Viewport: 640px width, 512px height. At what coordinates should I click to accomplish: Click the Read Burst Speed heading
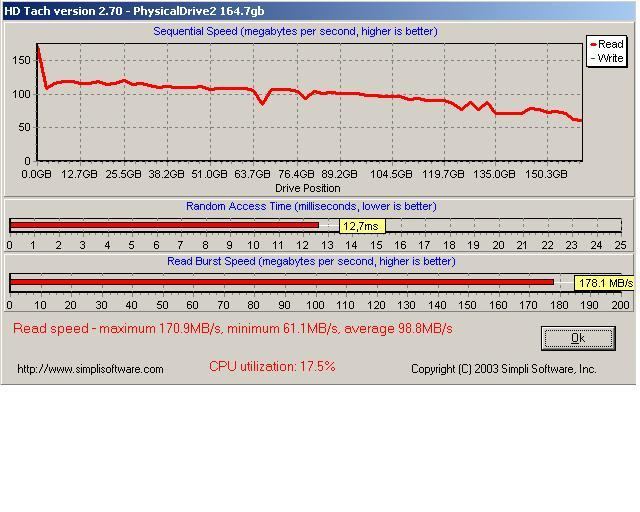[311, 261]
